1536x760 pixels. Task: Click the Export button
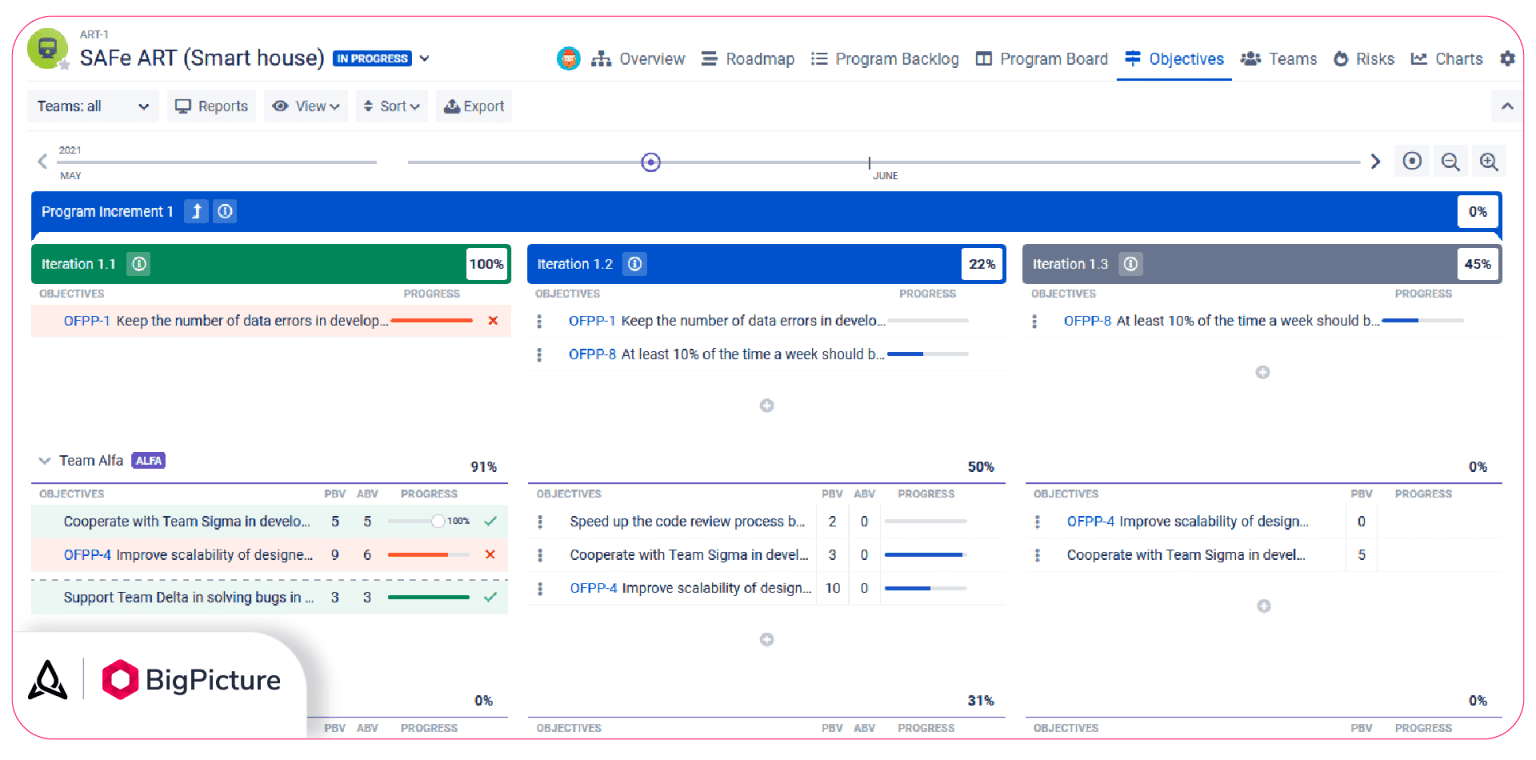point(474,106)
